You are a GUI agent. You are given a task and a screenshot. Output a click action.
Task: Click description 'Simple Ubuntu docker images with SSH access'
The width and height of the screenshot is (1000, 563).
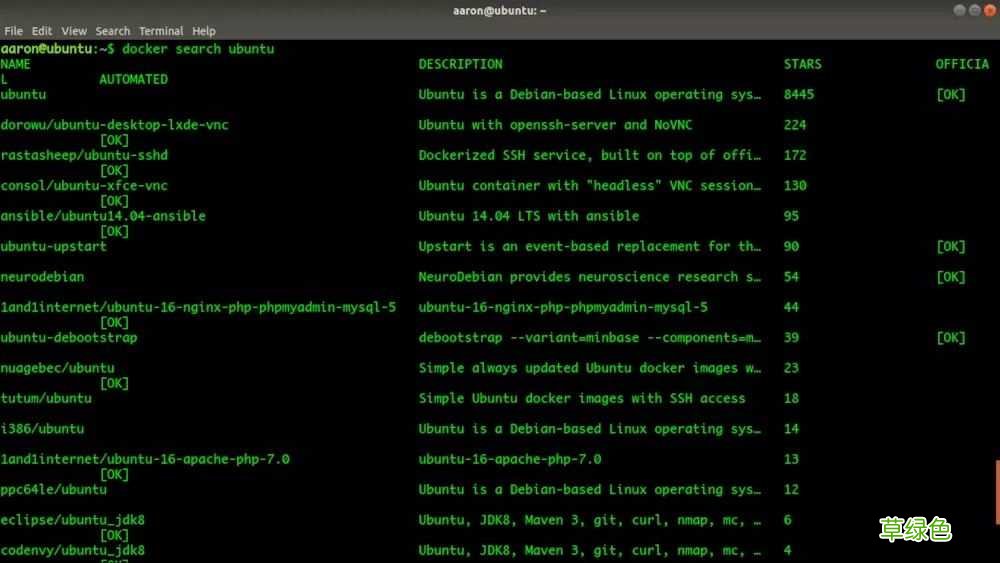pos(582,398)
